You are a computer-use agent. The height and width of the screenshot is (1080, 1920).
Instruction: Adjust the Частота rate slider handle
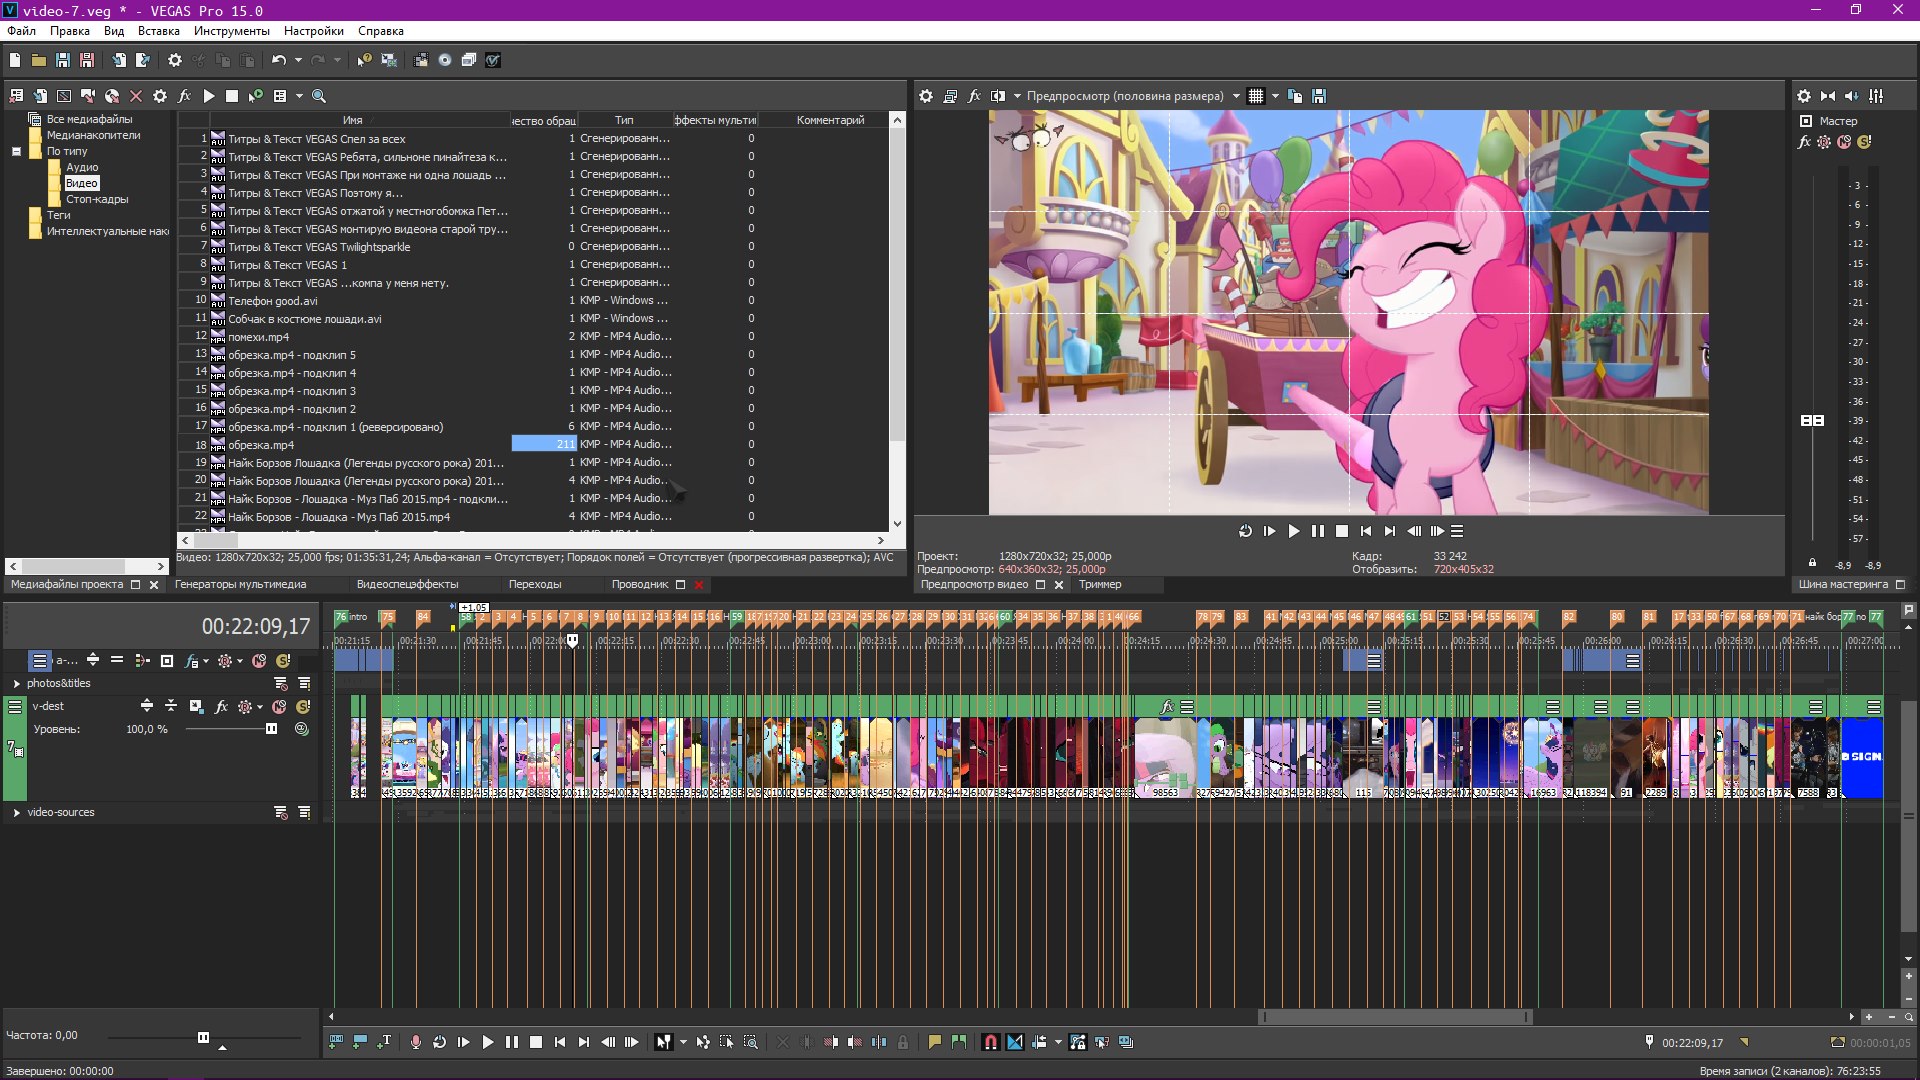click(x=203, y=1037)
